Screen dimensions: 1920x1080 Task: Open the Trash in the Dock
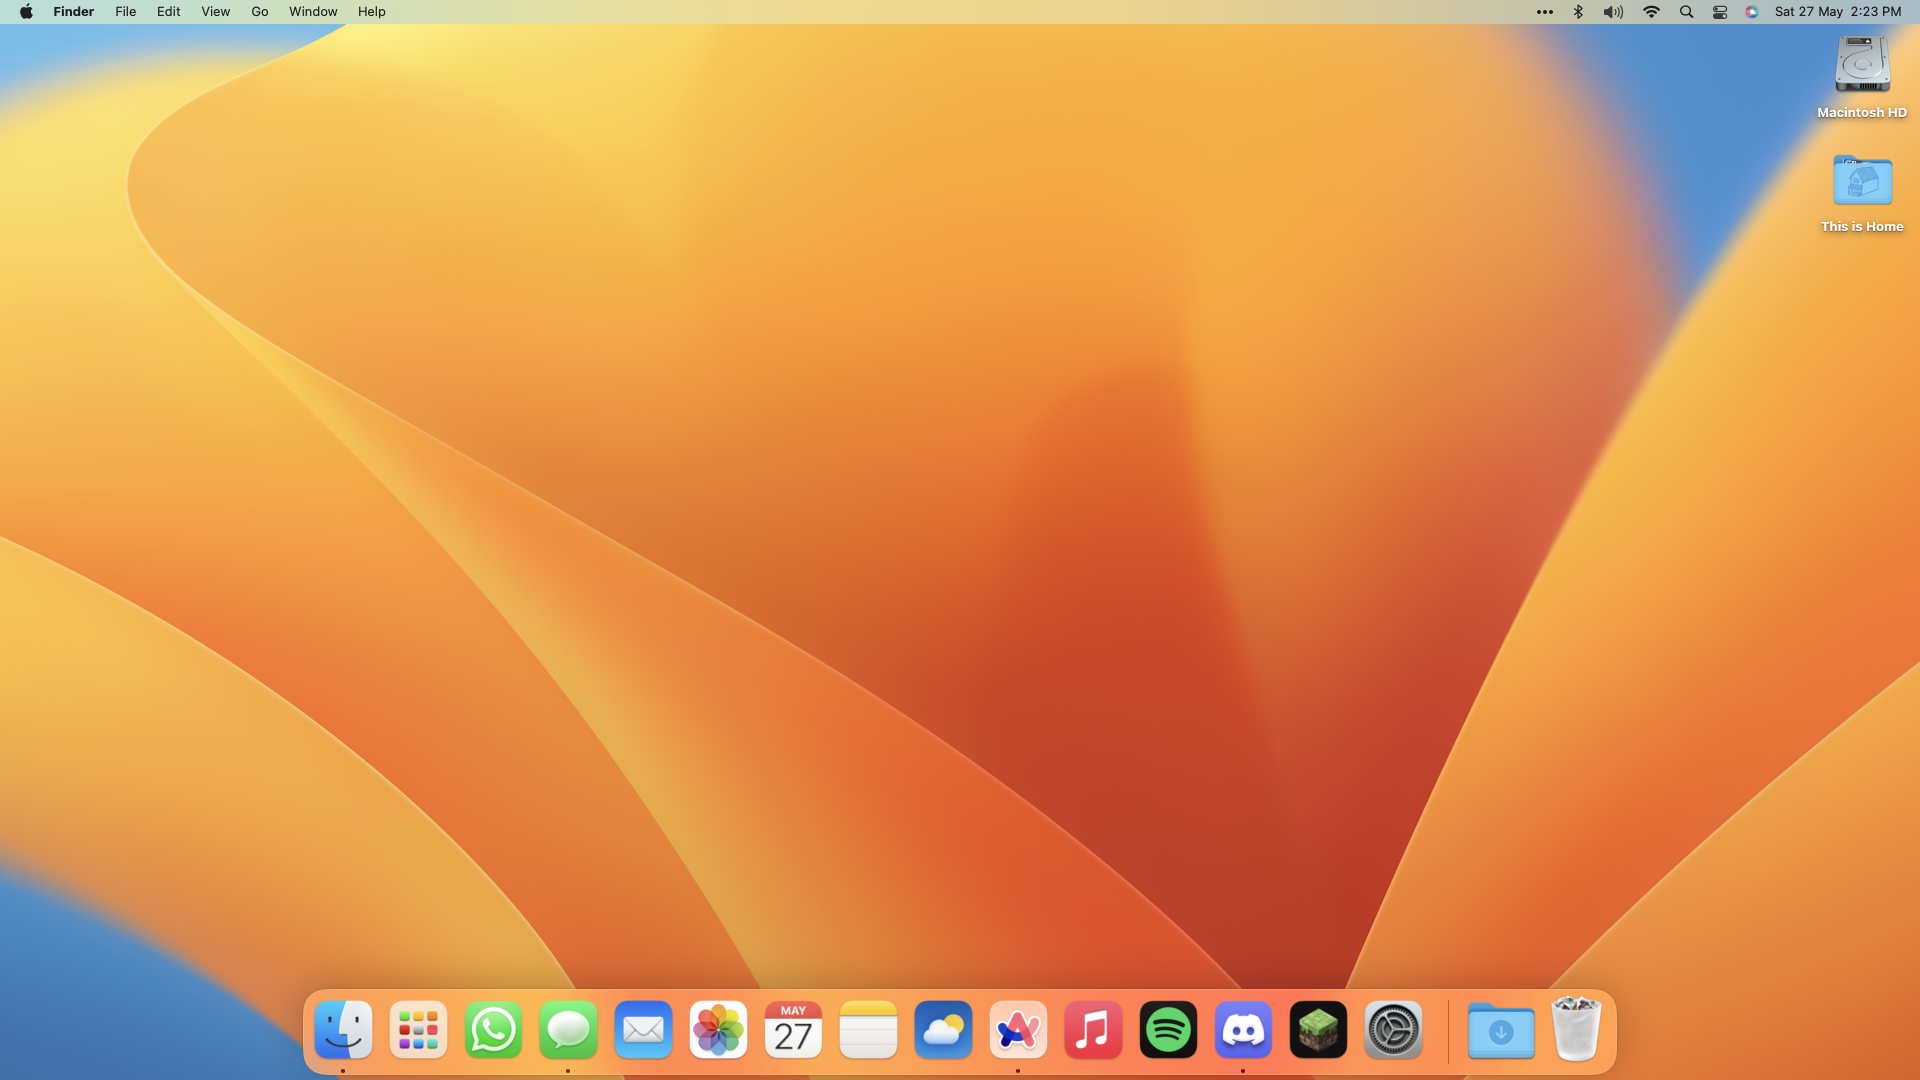(1576, 1028)
